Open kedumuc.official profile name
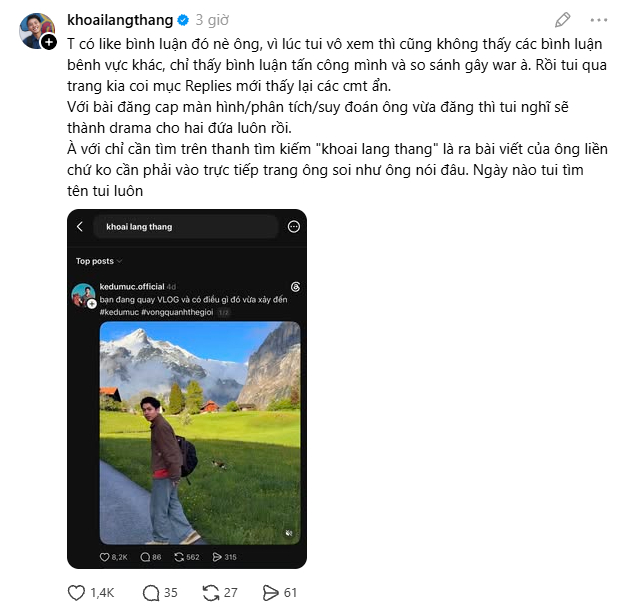The height and width of the screenshot is (613, 632). point(132,287)
